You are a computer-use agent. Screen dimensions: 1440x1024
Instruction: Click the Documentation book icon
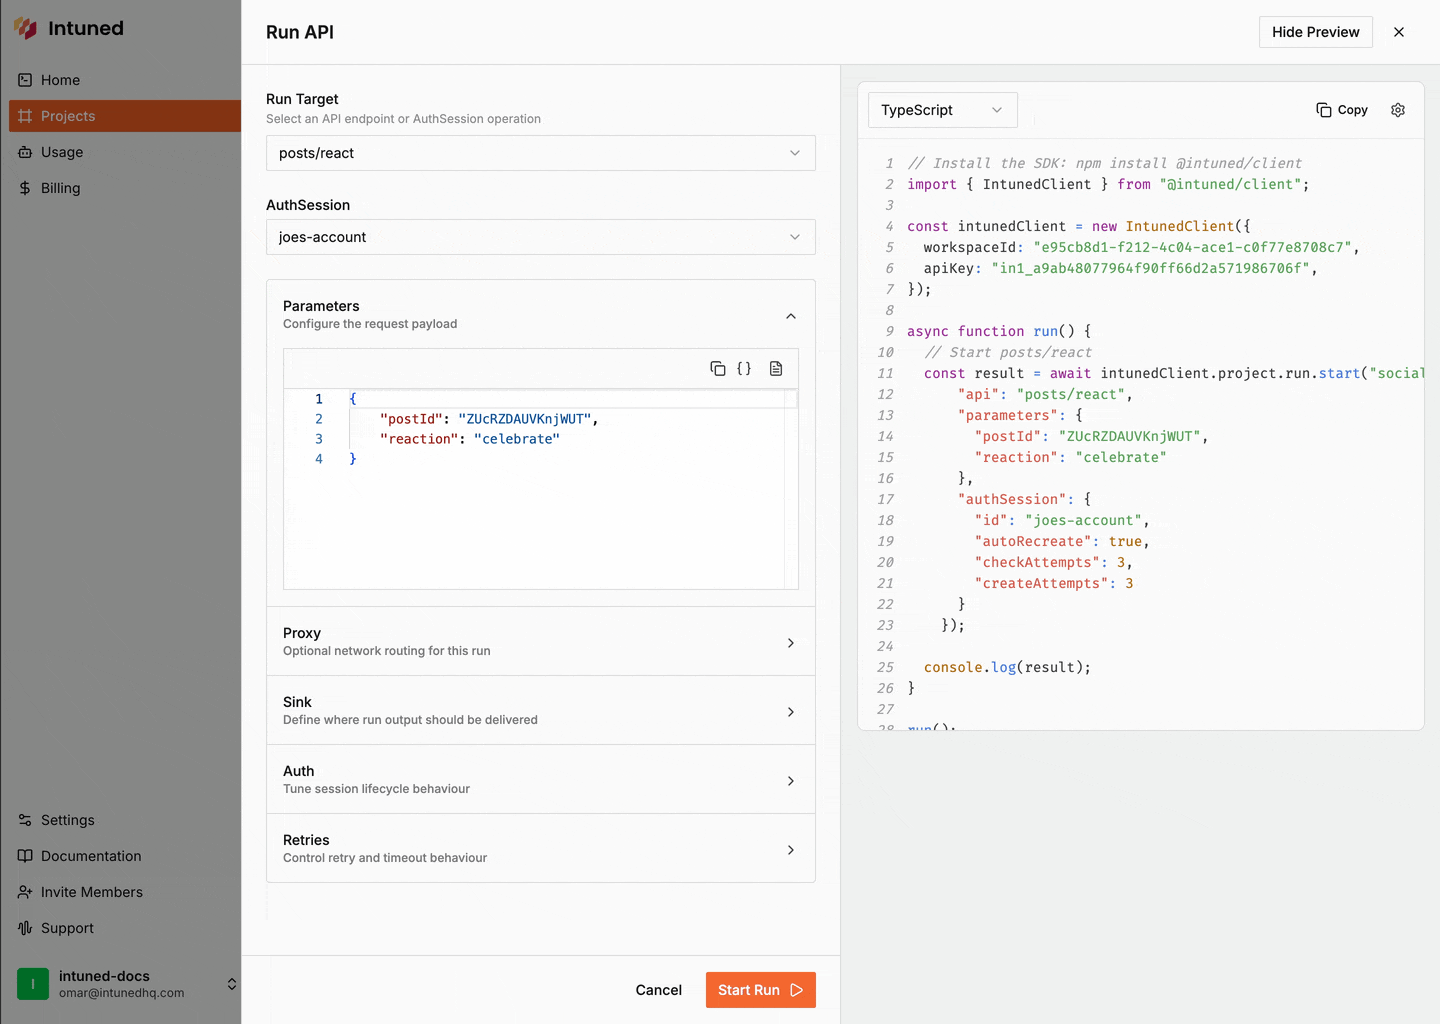(x=25, y=856)
